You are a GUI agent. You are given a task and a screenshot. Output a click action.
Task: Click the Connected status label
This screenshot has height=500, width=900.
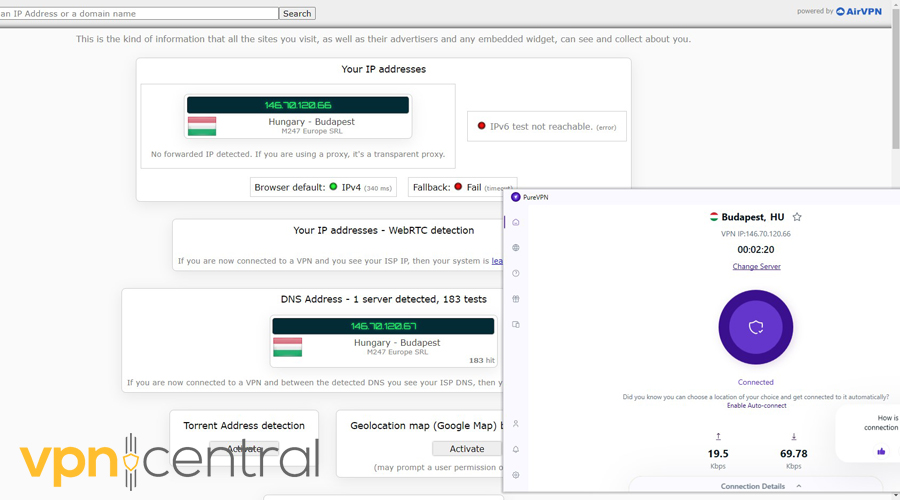click(x=756, y=382)
